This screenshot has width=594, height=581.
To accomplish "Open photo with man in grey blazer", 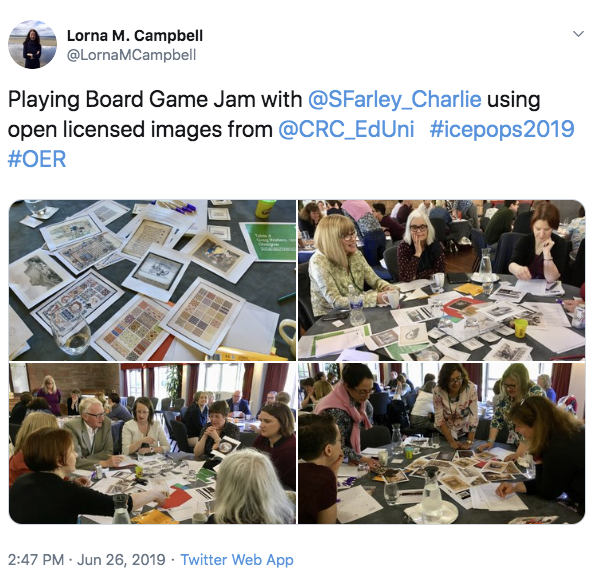I will [152, 444].
